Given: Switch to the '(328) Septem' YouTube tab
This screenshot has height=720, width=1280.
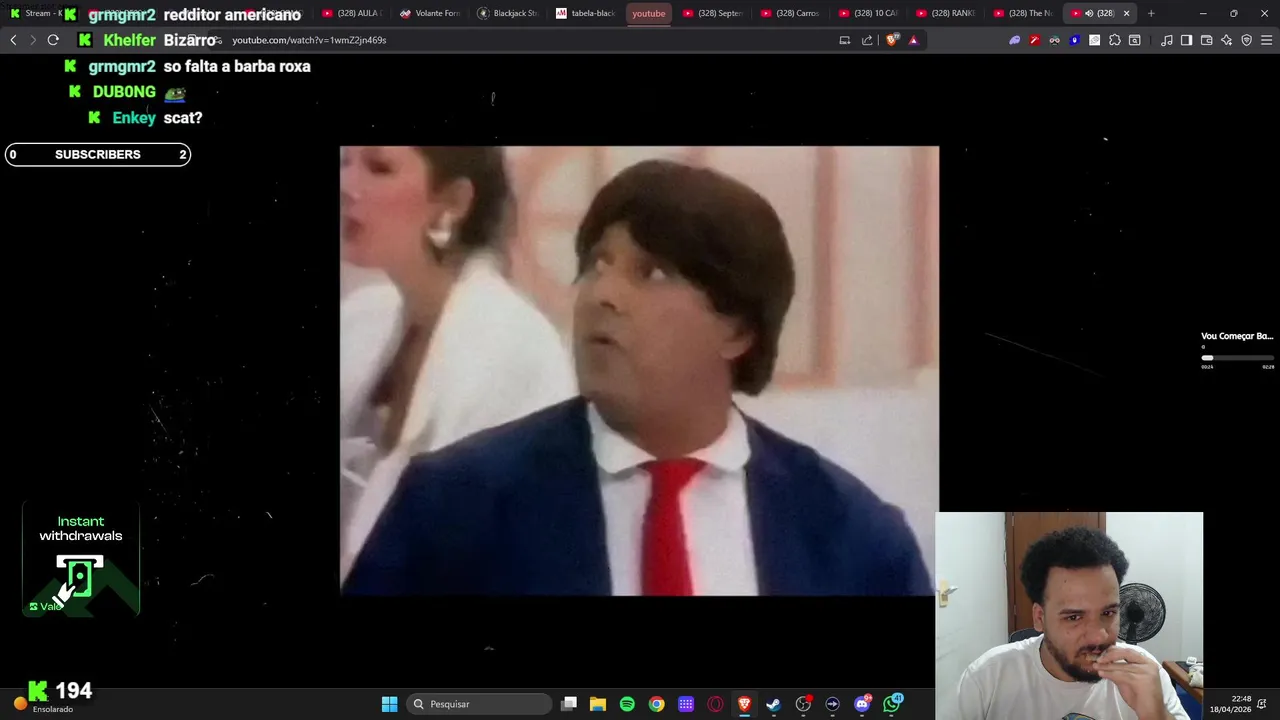Looking at the screenshot, I should 713,13.
